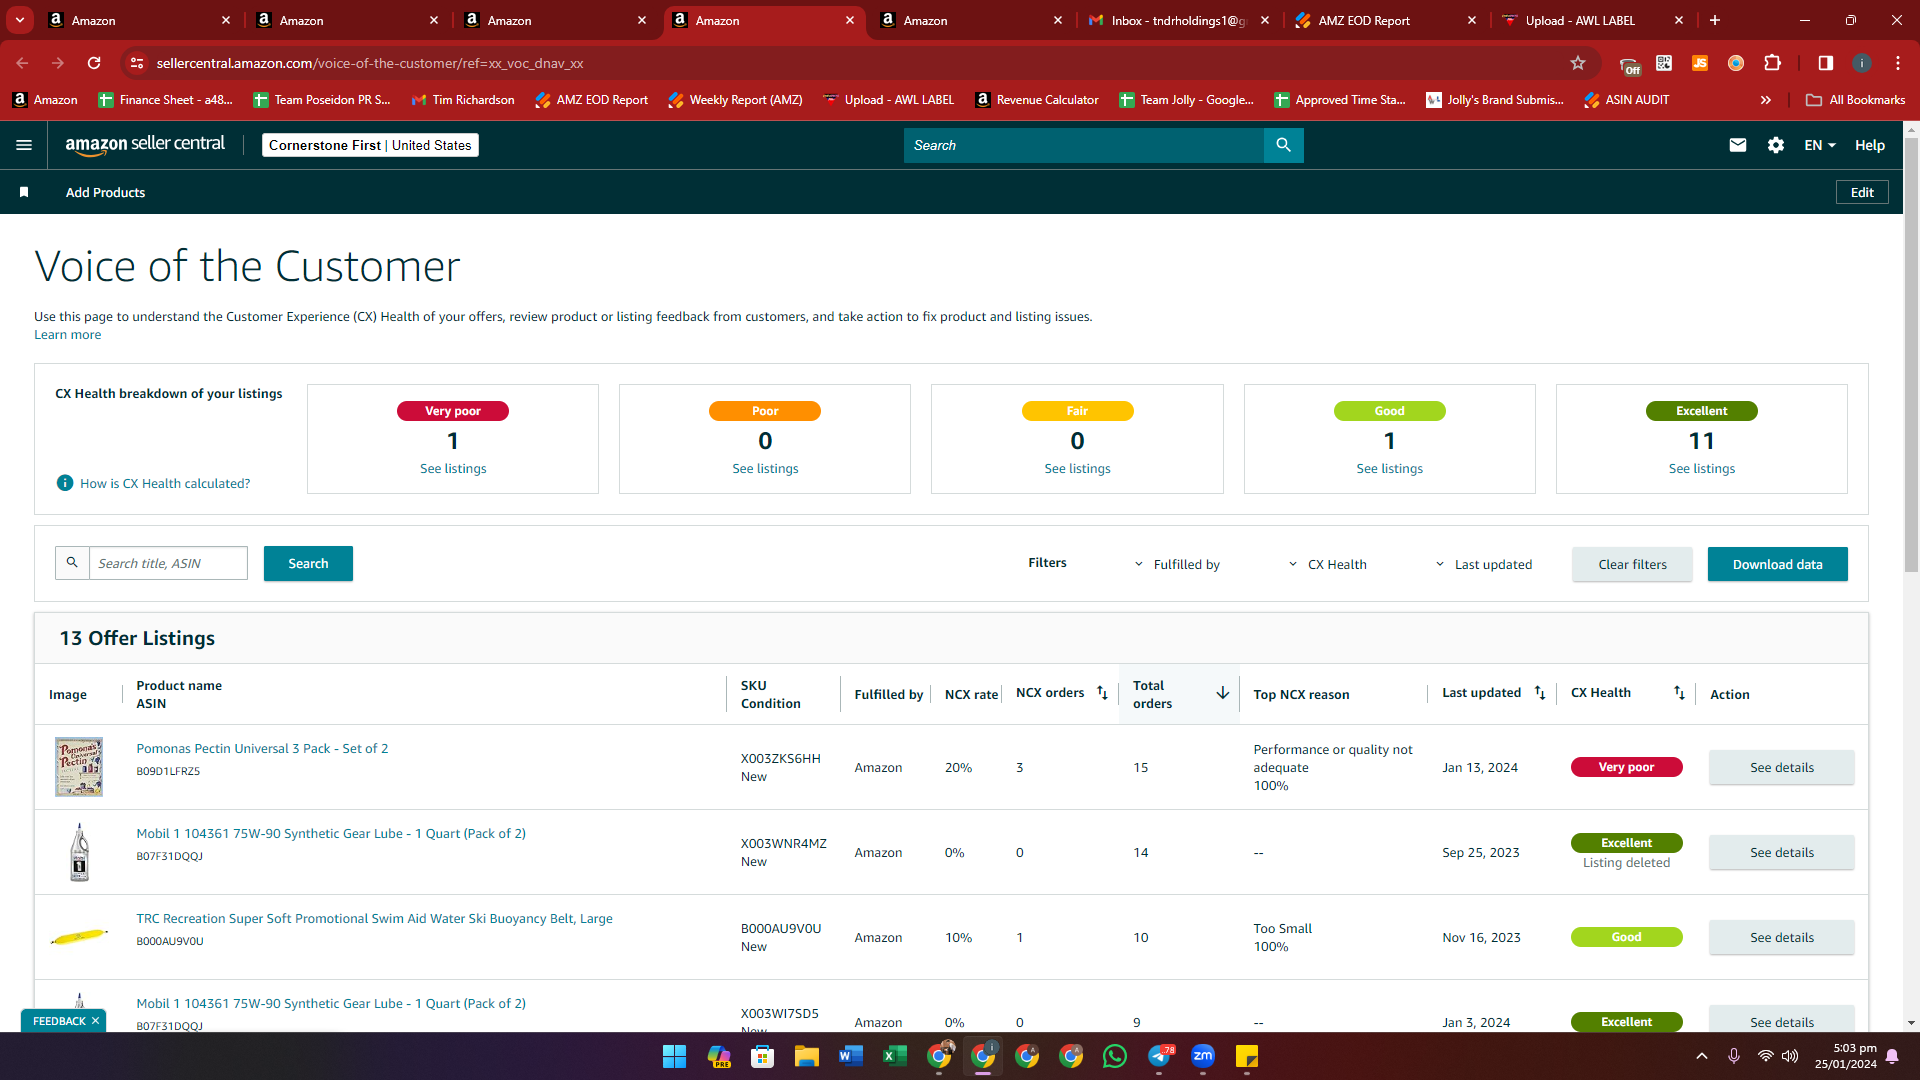The height and width of the screenshot is (1080, 1920).
Task: Click Edit button in the favorites bar
Action: [1862, 192]
